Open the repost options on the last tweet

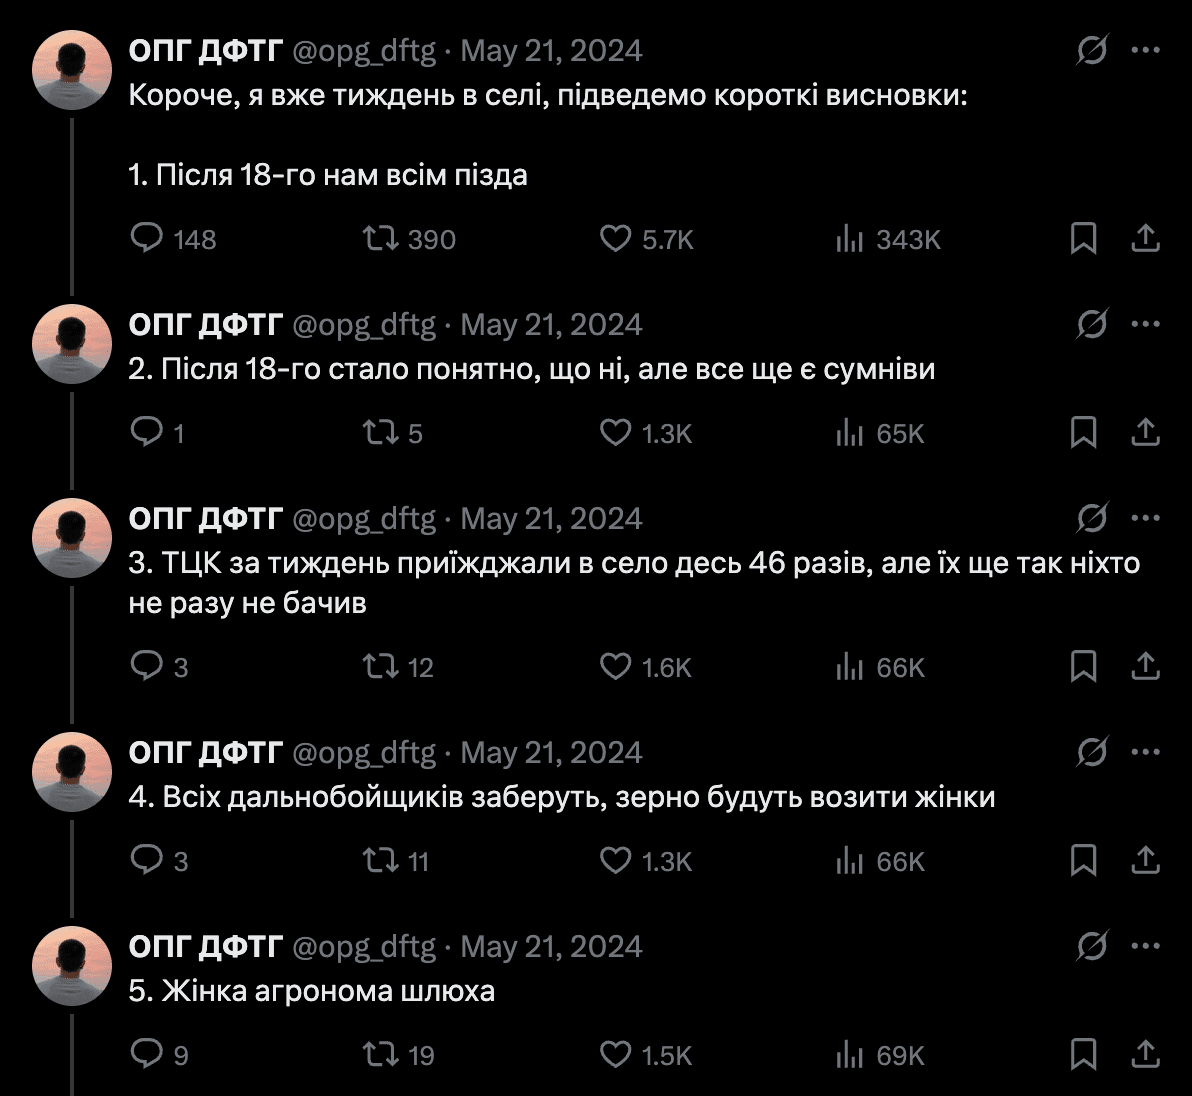tap(380, 1054)
